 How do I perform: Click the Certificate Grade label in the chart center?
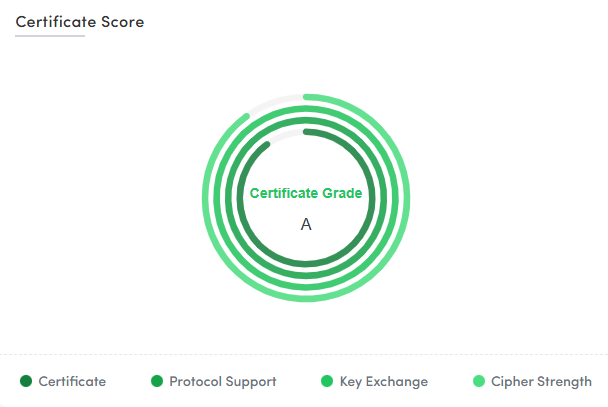(x=306, y=193)
